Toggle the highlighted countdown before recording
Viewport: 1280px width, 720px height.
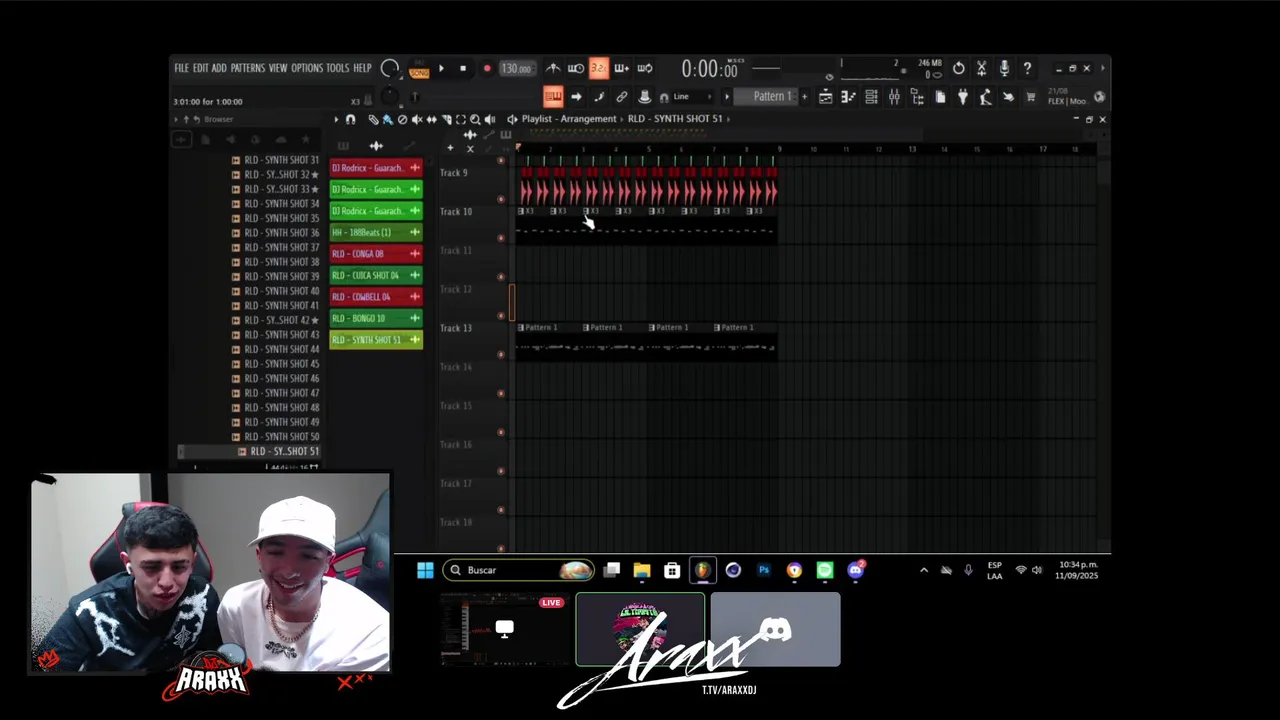coord(599,68)
